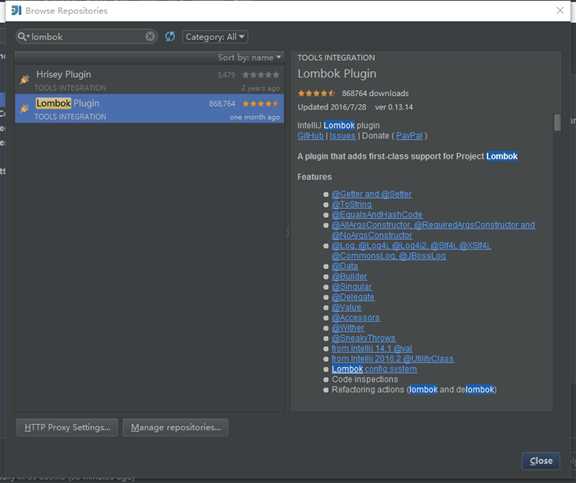Open the Sort by: name dropdown
The image size is (576, 483).
pyautogui.click(x=249, y=58)
